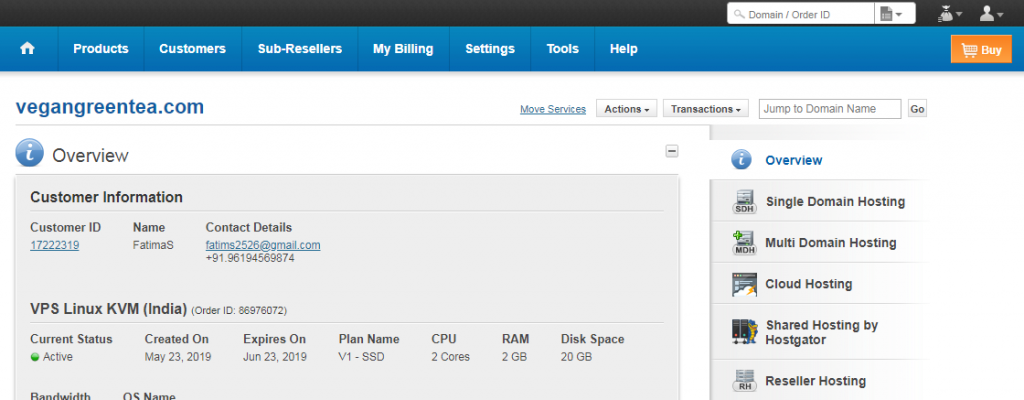
Task: Click the Created On date May 23, 2019
Action: click(178, 358)
